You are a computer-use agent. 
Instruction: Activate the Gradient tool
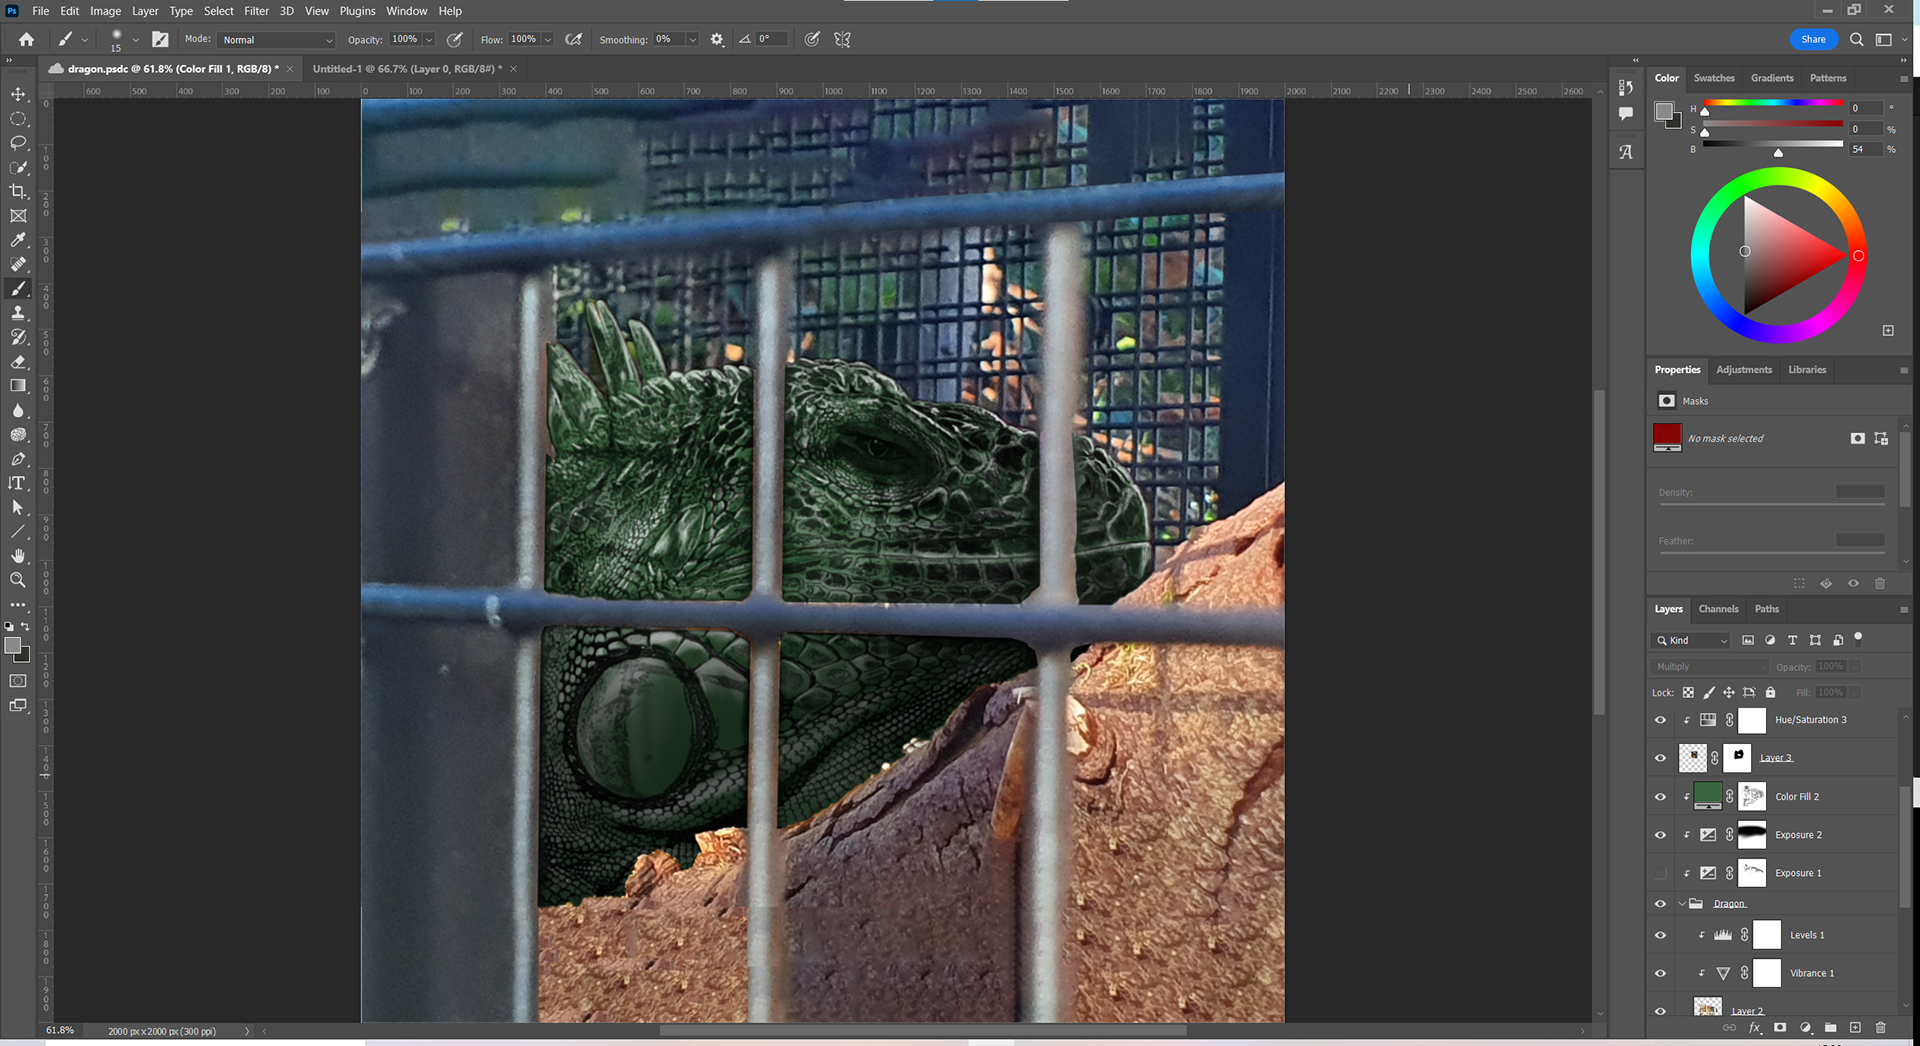(18, 386)
